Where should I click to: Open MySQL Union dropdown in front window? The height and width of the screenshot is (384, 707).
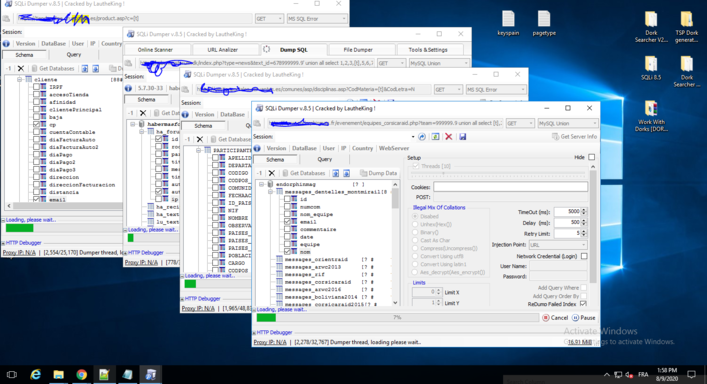coord(568,123)
